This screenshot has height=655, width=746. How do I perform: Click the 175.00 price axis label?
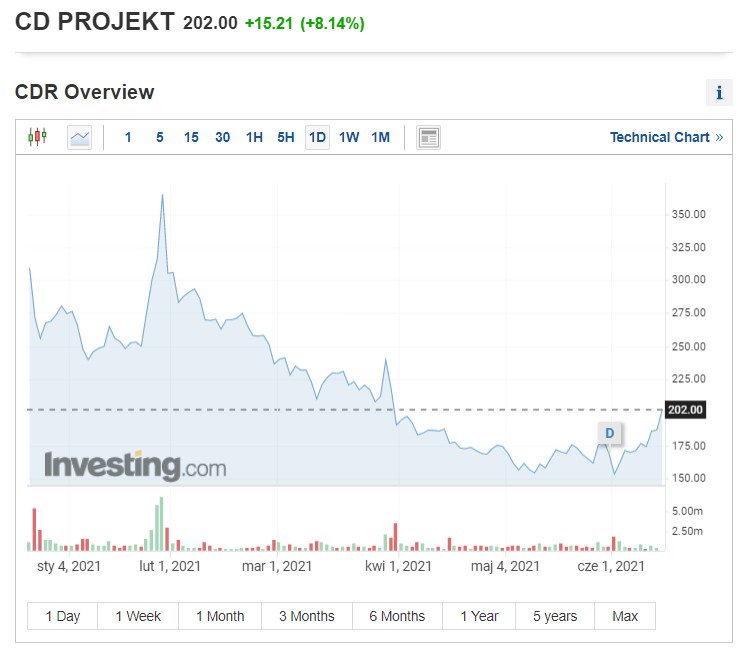(x=688, y=446)
